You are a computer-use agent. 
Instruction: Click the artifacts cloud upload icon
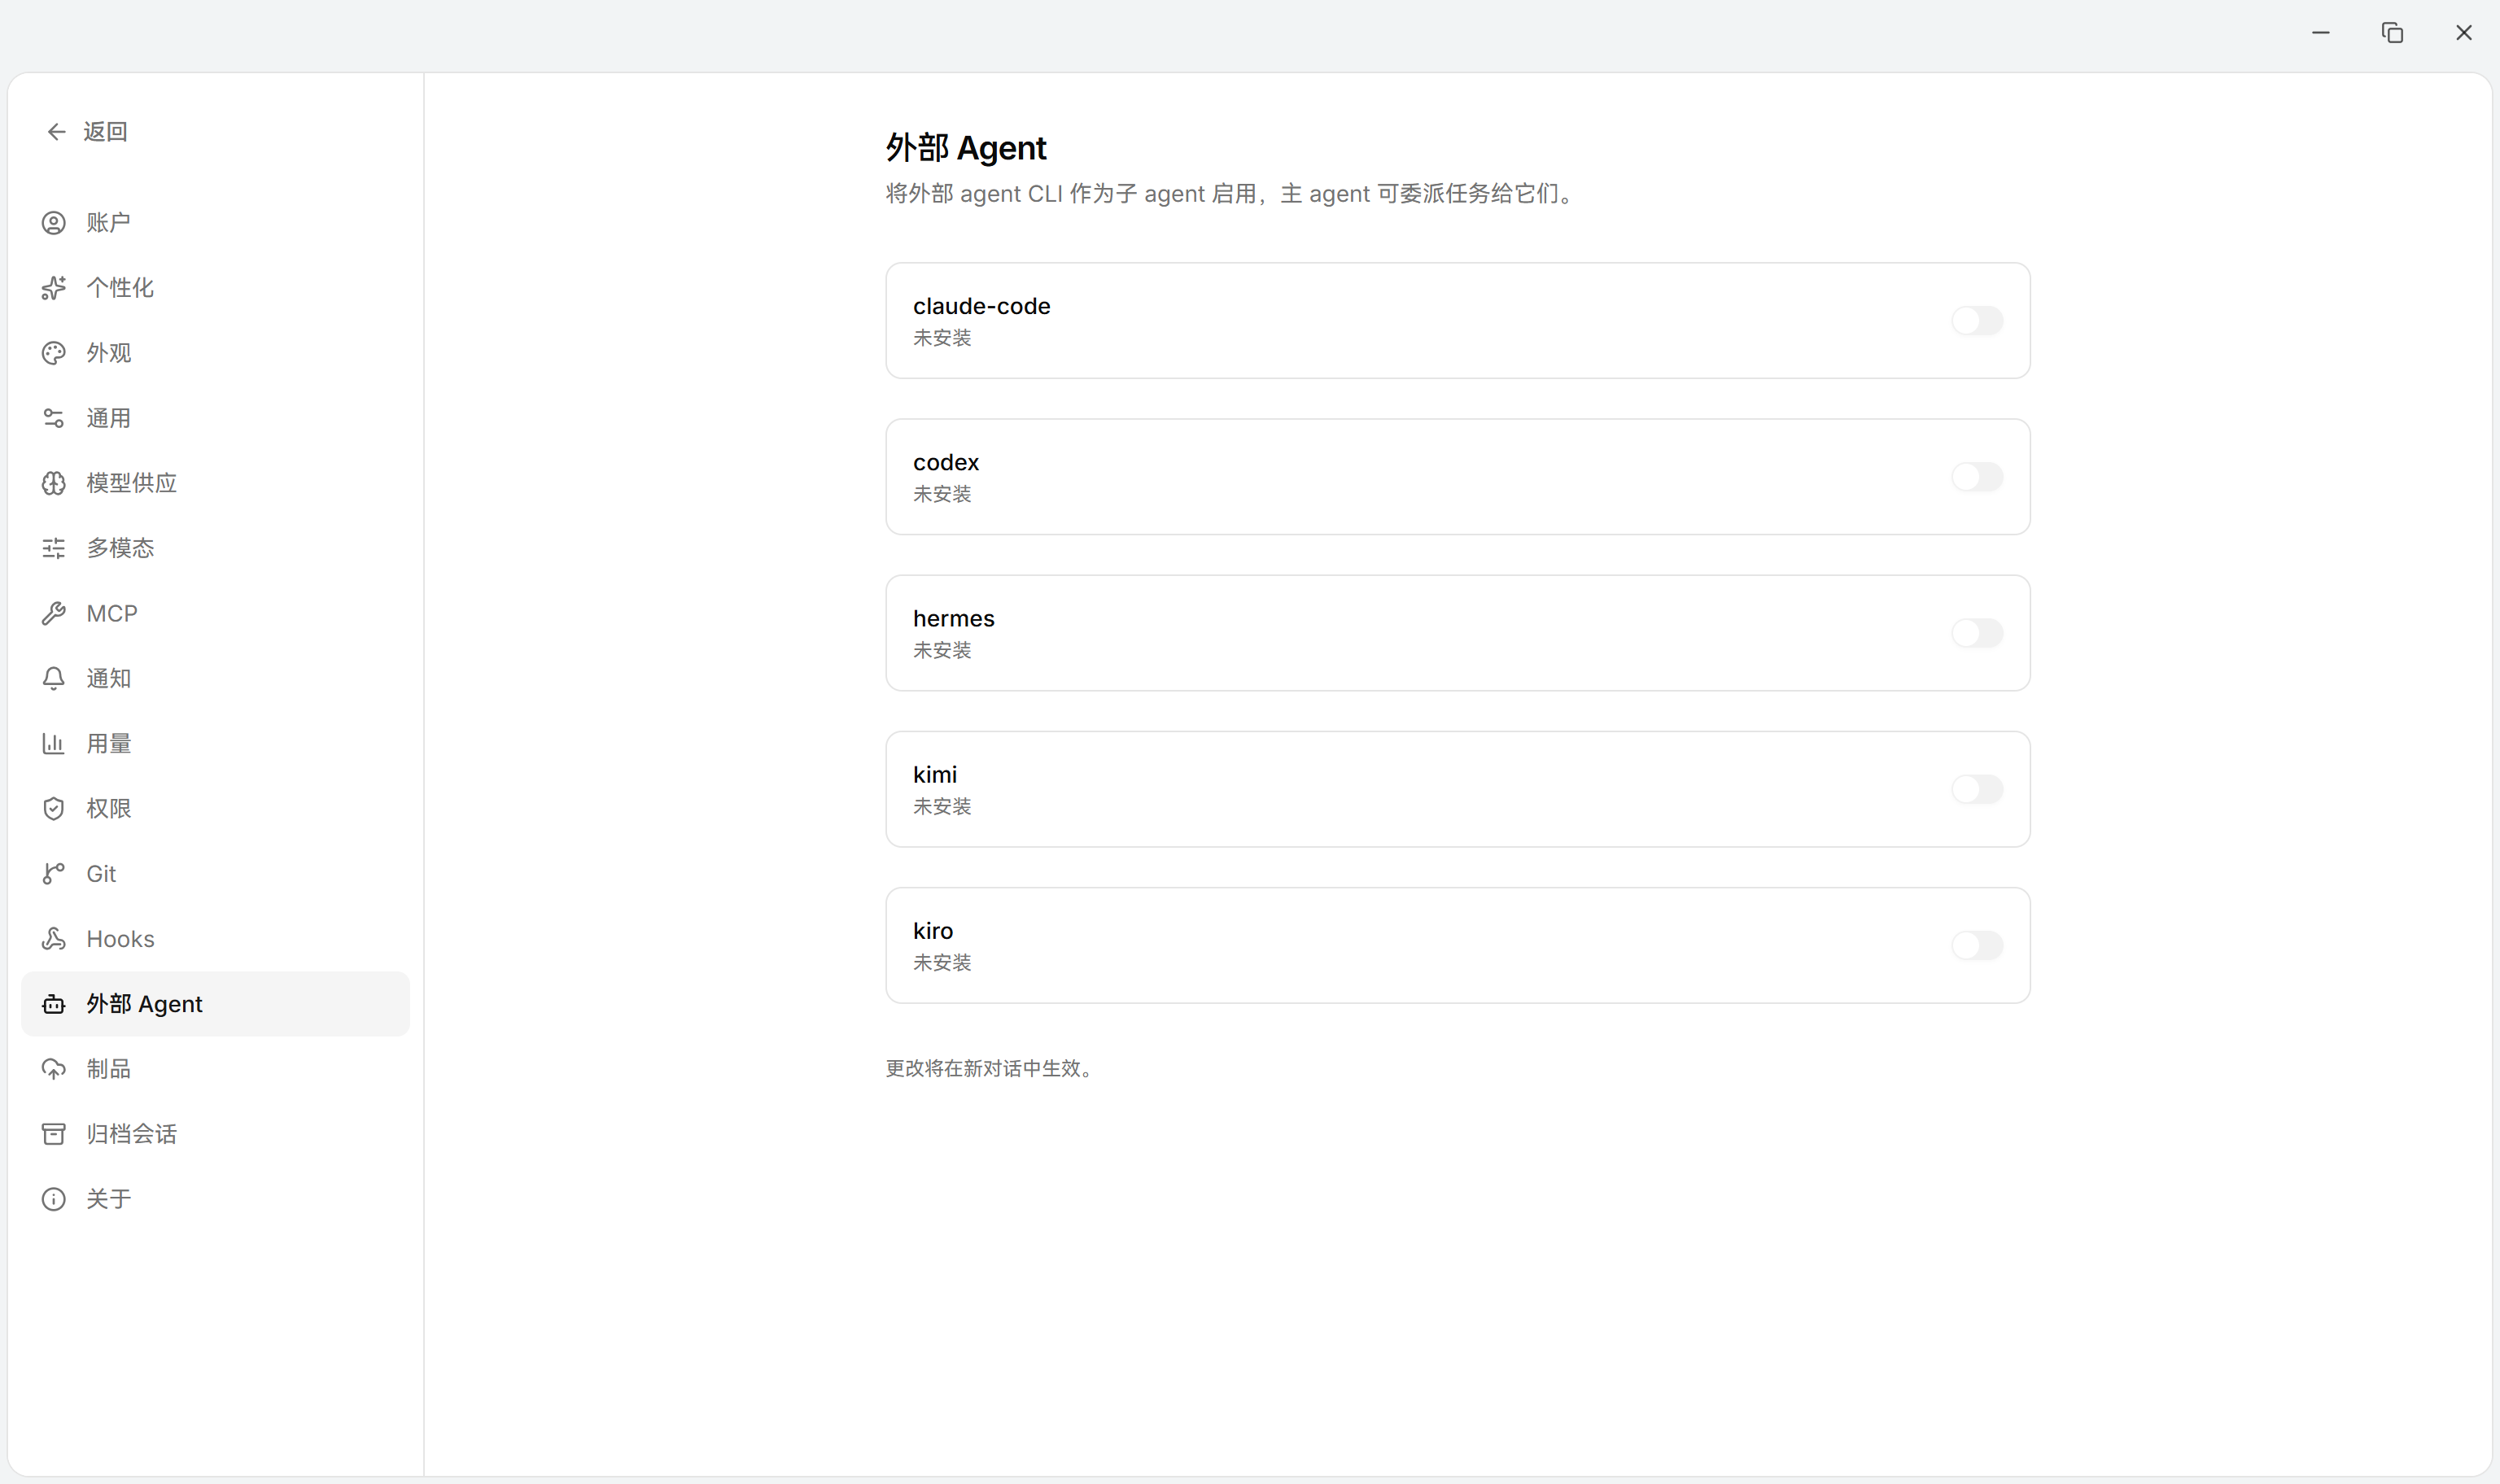[54, 1068]
